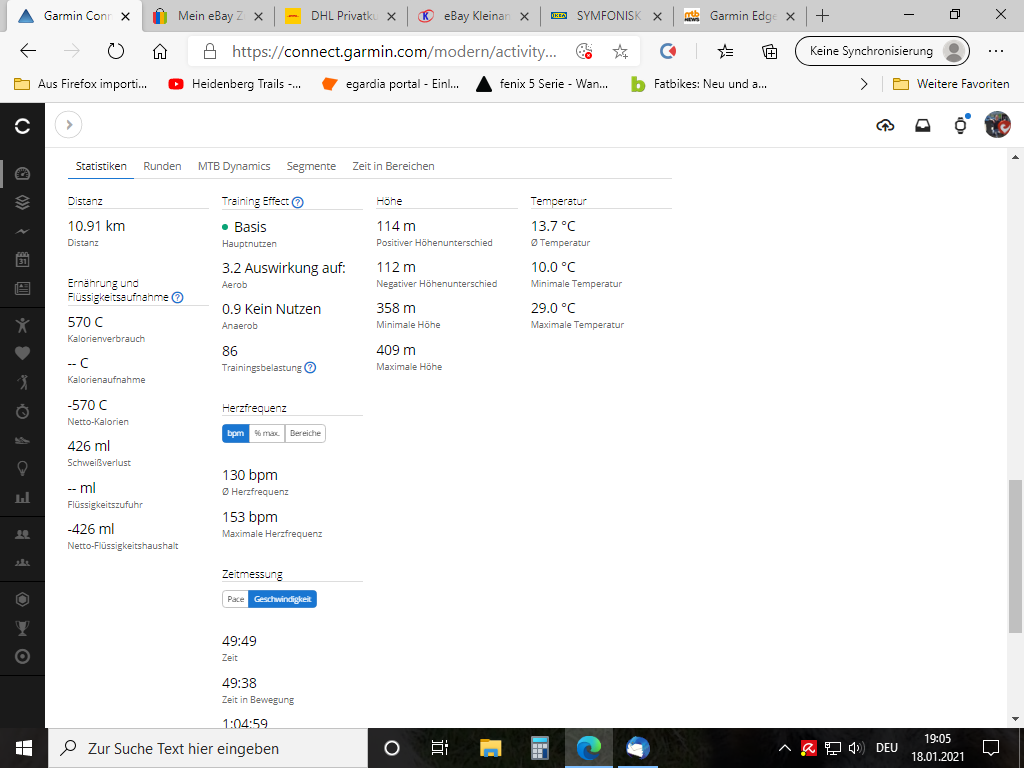Image resolution: width=1024 pixels, height=768 pixels.
Task: Click the Keine Synchronisierung profile button
Action: [x=881, y=51]
